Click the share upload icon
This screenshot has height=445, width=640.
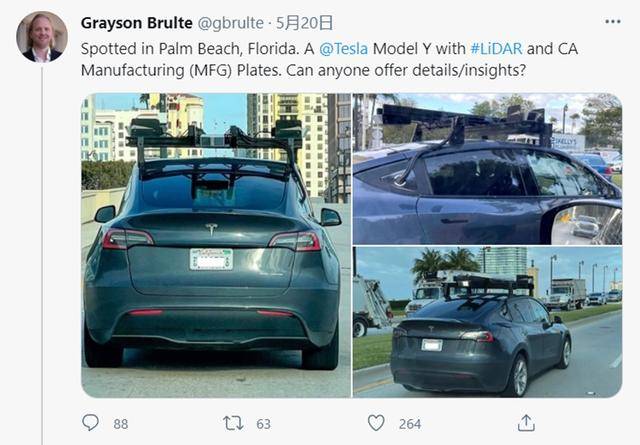point(526,423)
